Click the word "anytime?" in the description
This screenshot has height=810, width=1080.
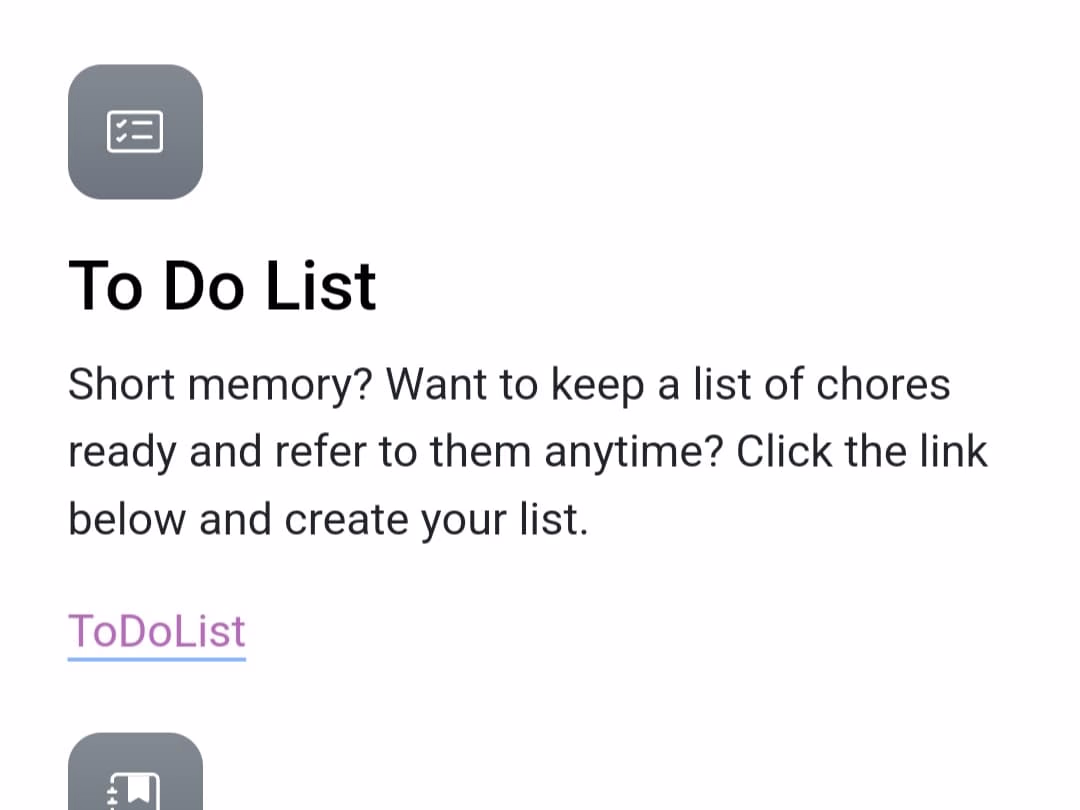pos(633,454)
